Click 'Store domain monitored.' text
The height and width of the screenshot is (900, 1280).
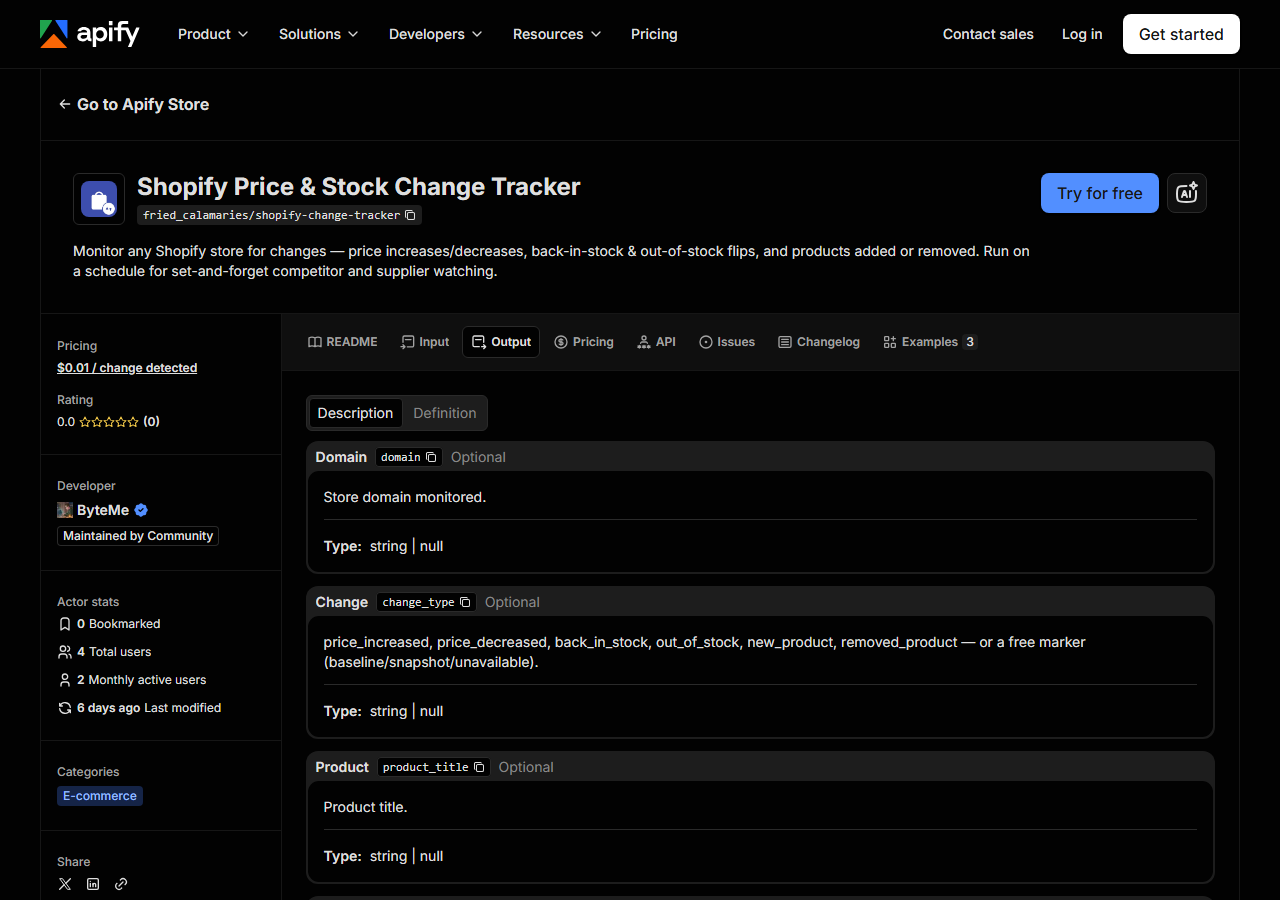click(x=405, y=497)
